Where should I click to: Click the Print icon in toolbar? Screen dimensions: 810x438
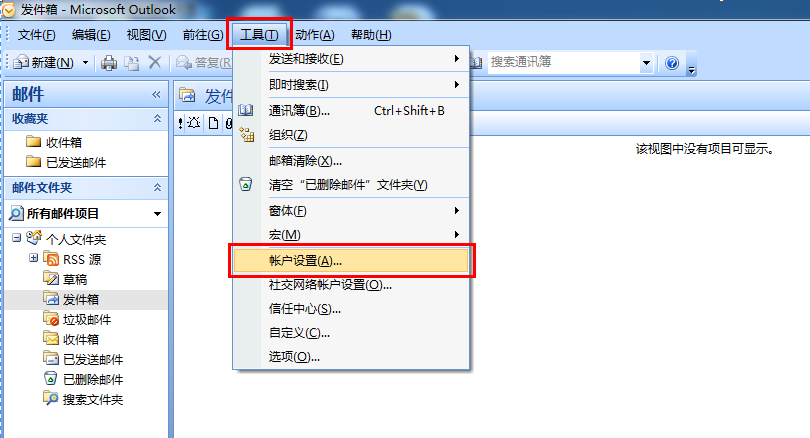[x=108, y=63]
